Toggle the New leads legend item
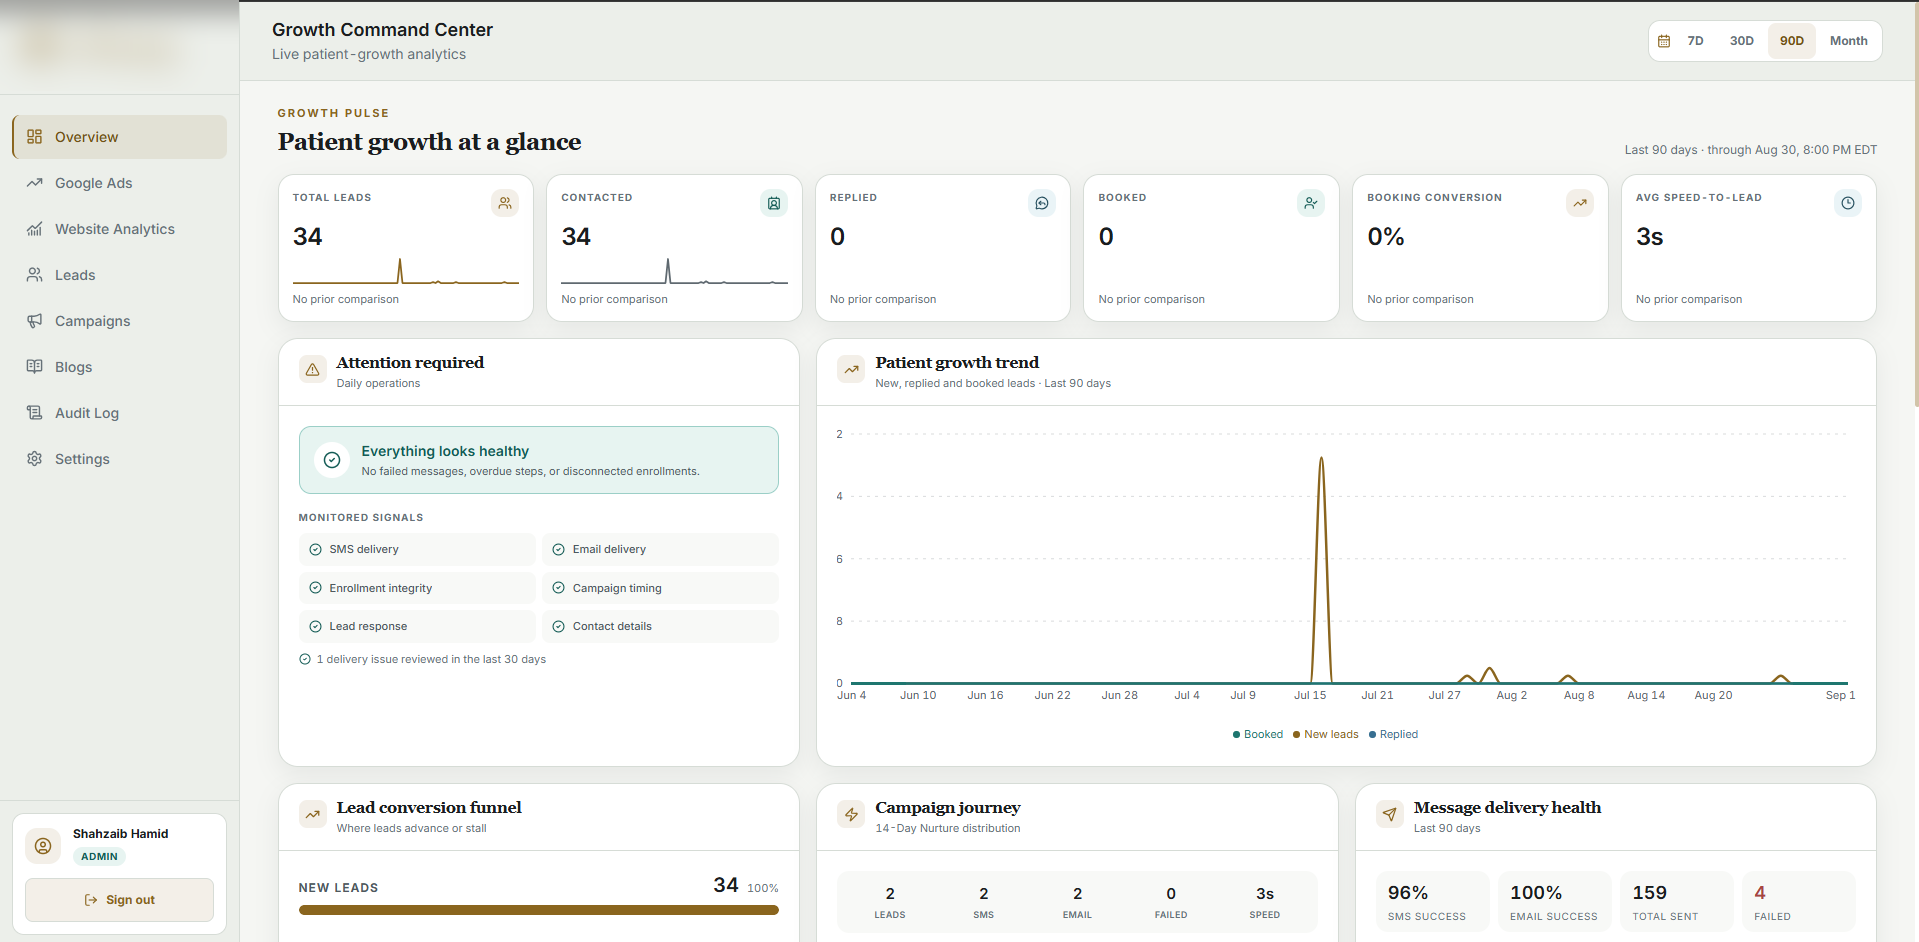1919x942 pixels. click(x=1326, y=734)
